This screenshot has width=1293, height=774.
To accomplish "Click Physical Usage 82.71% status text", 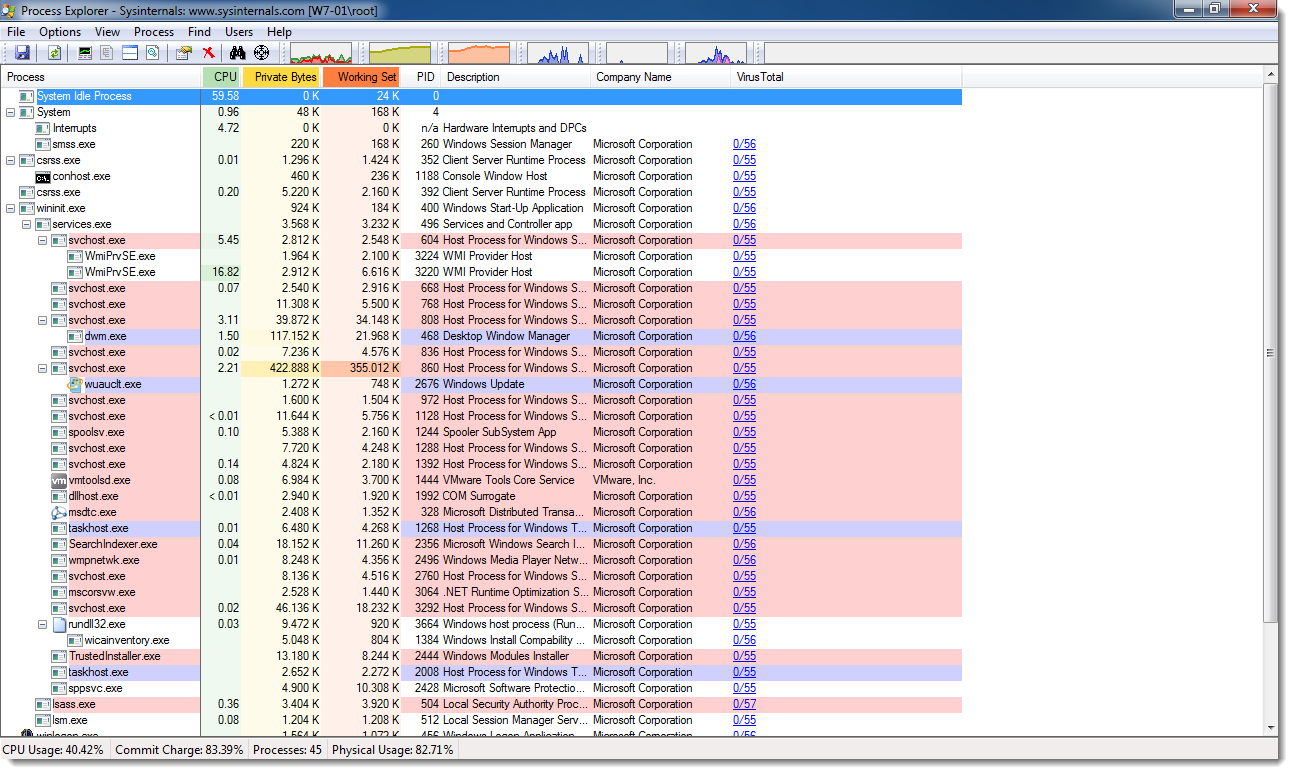I will pyautogui.click(x=393, y=750).
